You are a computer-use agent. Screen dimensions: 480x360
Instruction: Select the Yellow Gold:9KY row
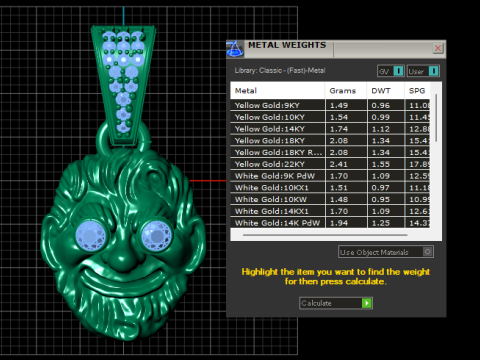click(330, 105)
